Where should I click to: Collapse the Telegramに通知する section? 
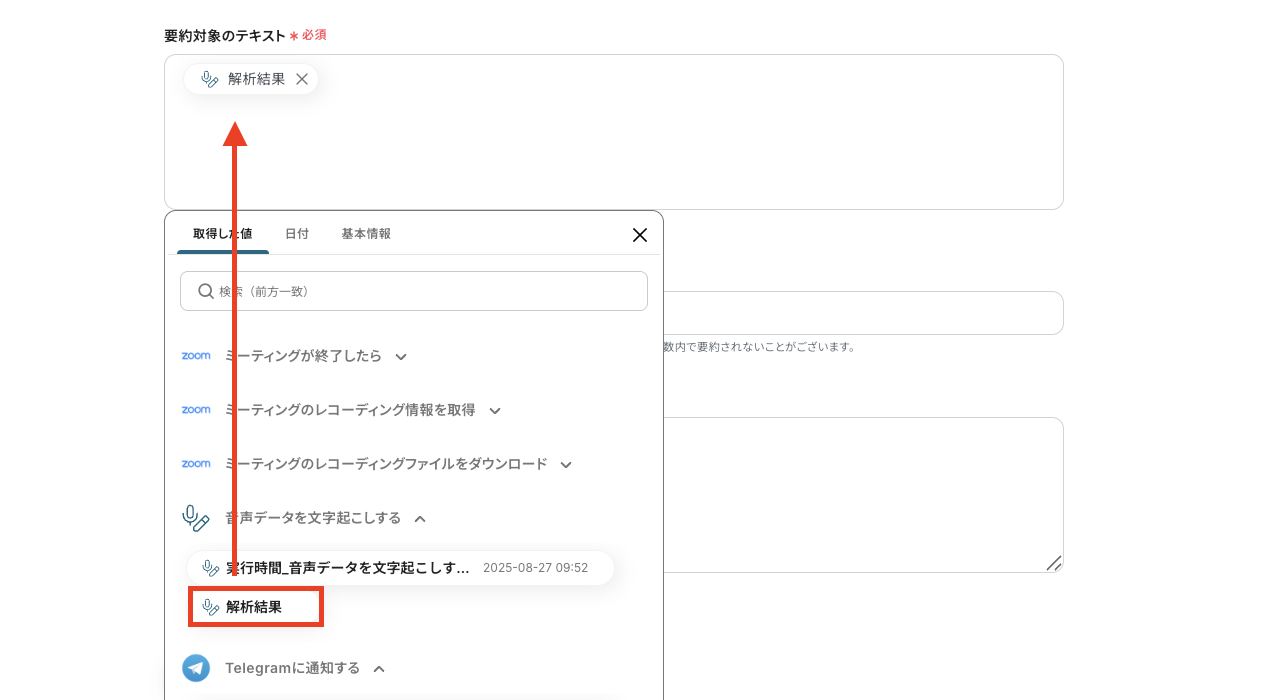click(378, 668)
